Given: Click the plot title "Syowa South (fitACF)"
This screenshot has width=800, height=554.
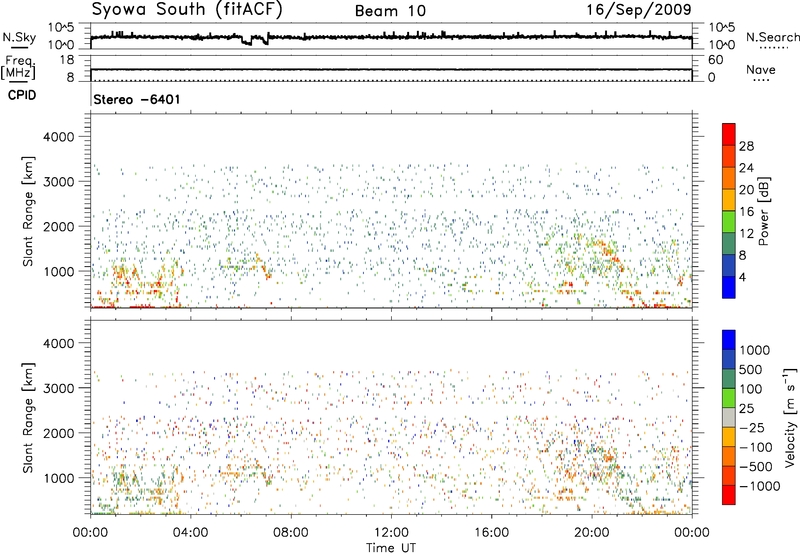Looking at the screenshot, I should click(187, 10).
